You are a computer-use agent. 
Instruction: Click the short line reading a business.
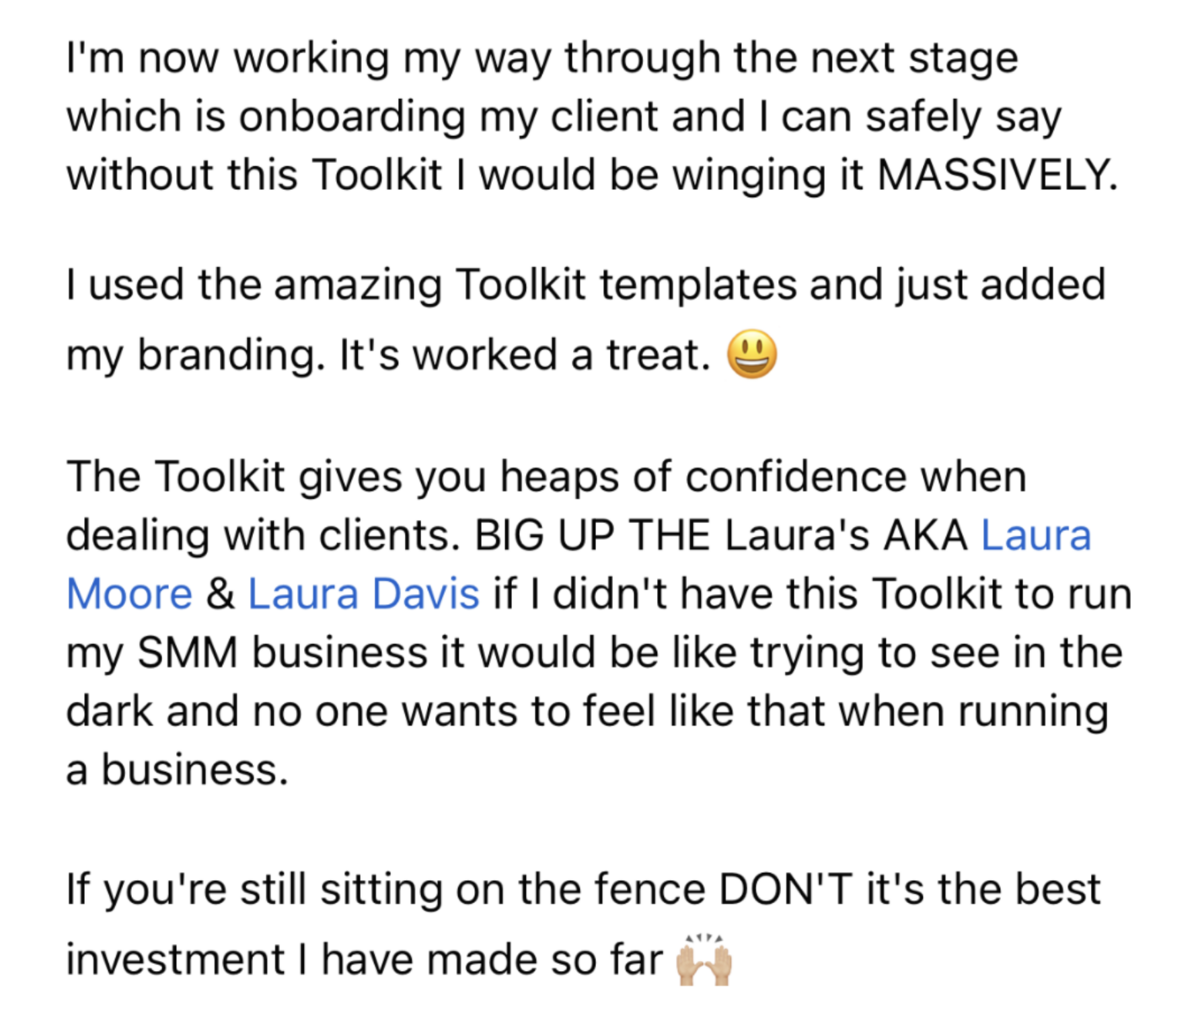pos(177,770)
